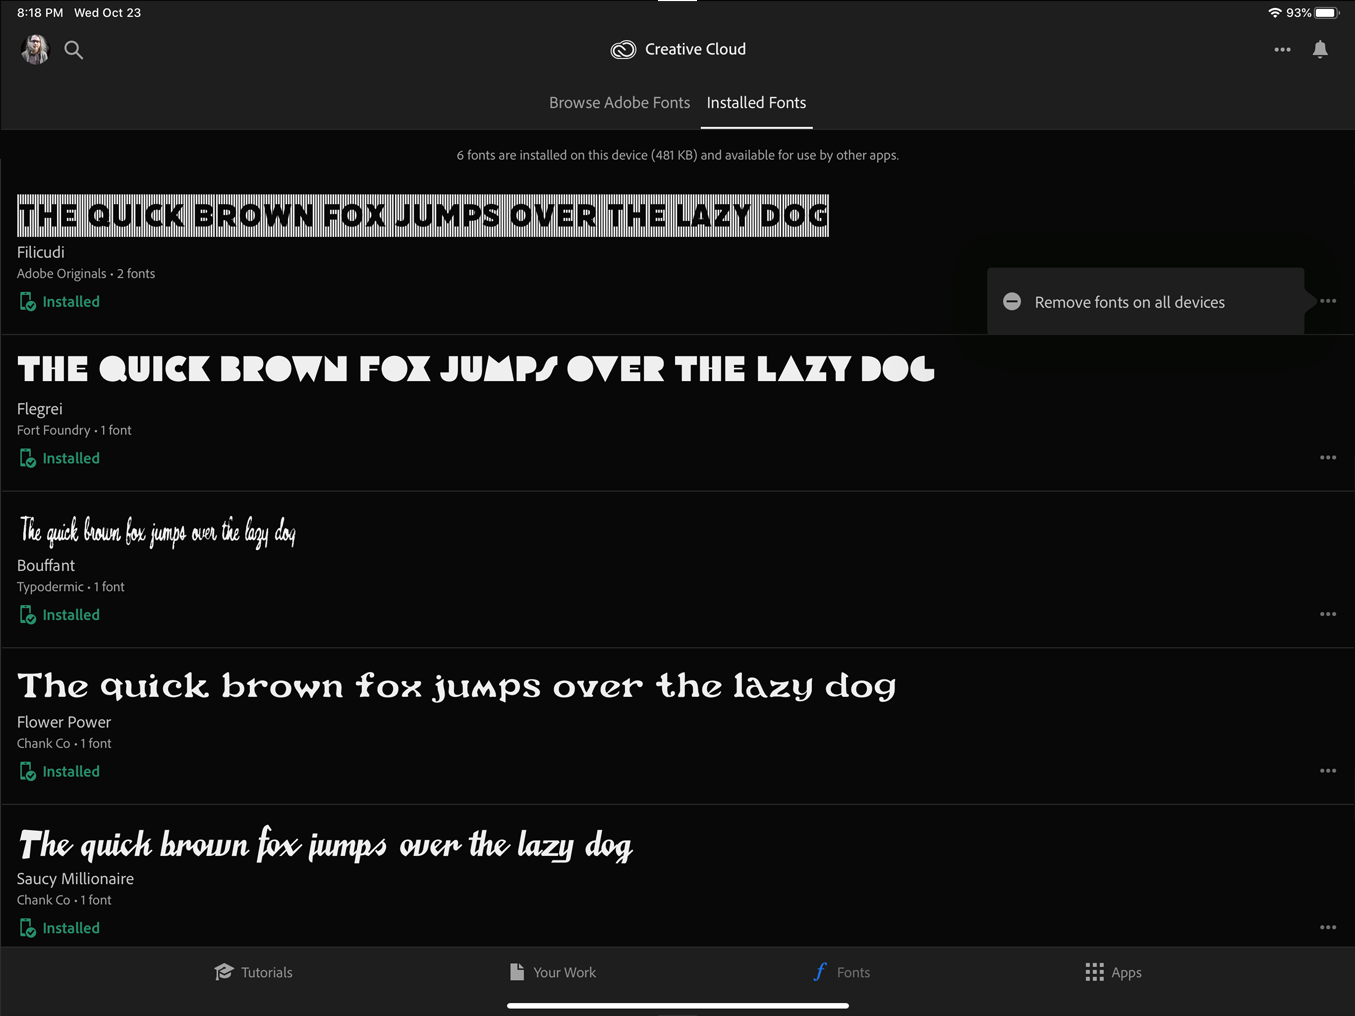
Task: Go to Your Work tab label
Action: pyautogui.click(x=564, y=972)
